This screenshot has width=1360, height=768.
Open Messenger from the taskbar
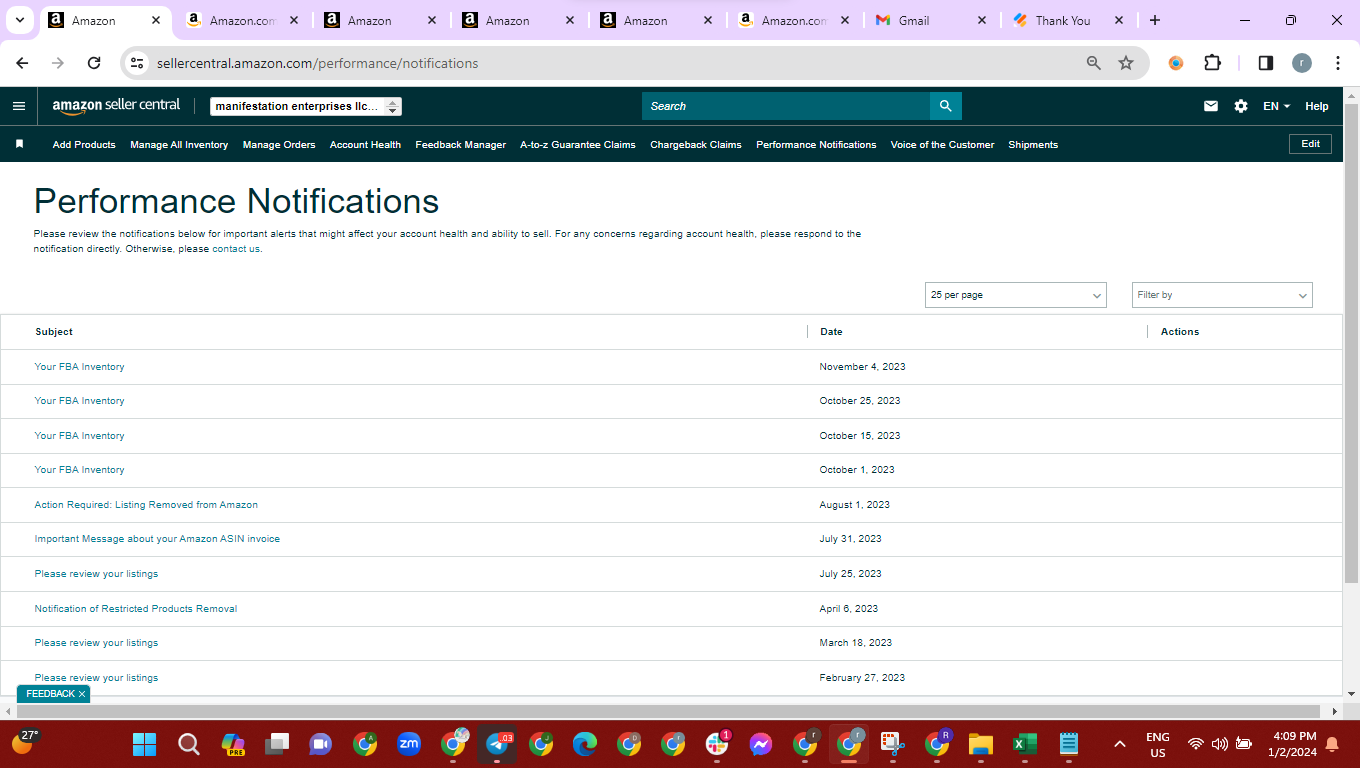pyautogui.click(x=760, y=744)
